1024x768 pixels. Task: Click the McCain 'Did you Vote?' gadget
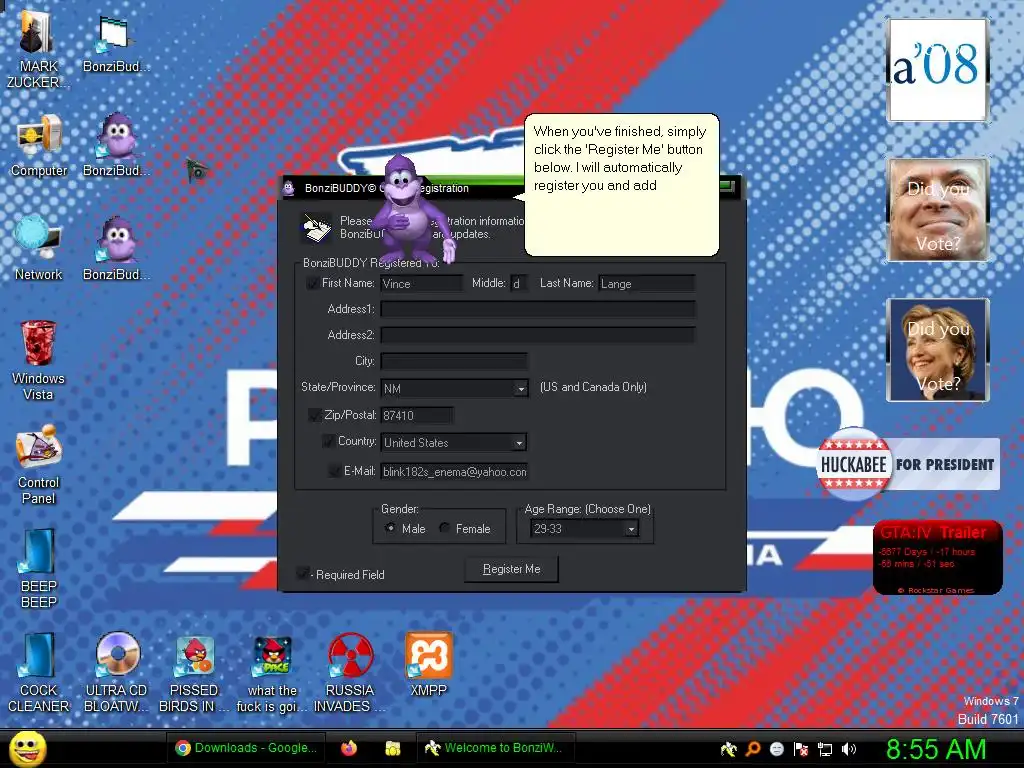tap(937, 210)
